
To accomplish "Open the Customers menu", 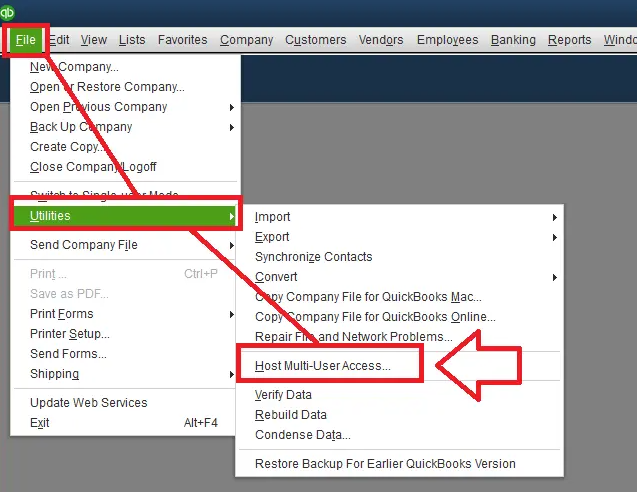I will pos(316,40).
